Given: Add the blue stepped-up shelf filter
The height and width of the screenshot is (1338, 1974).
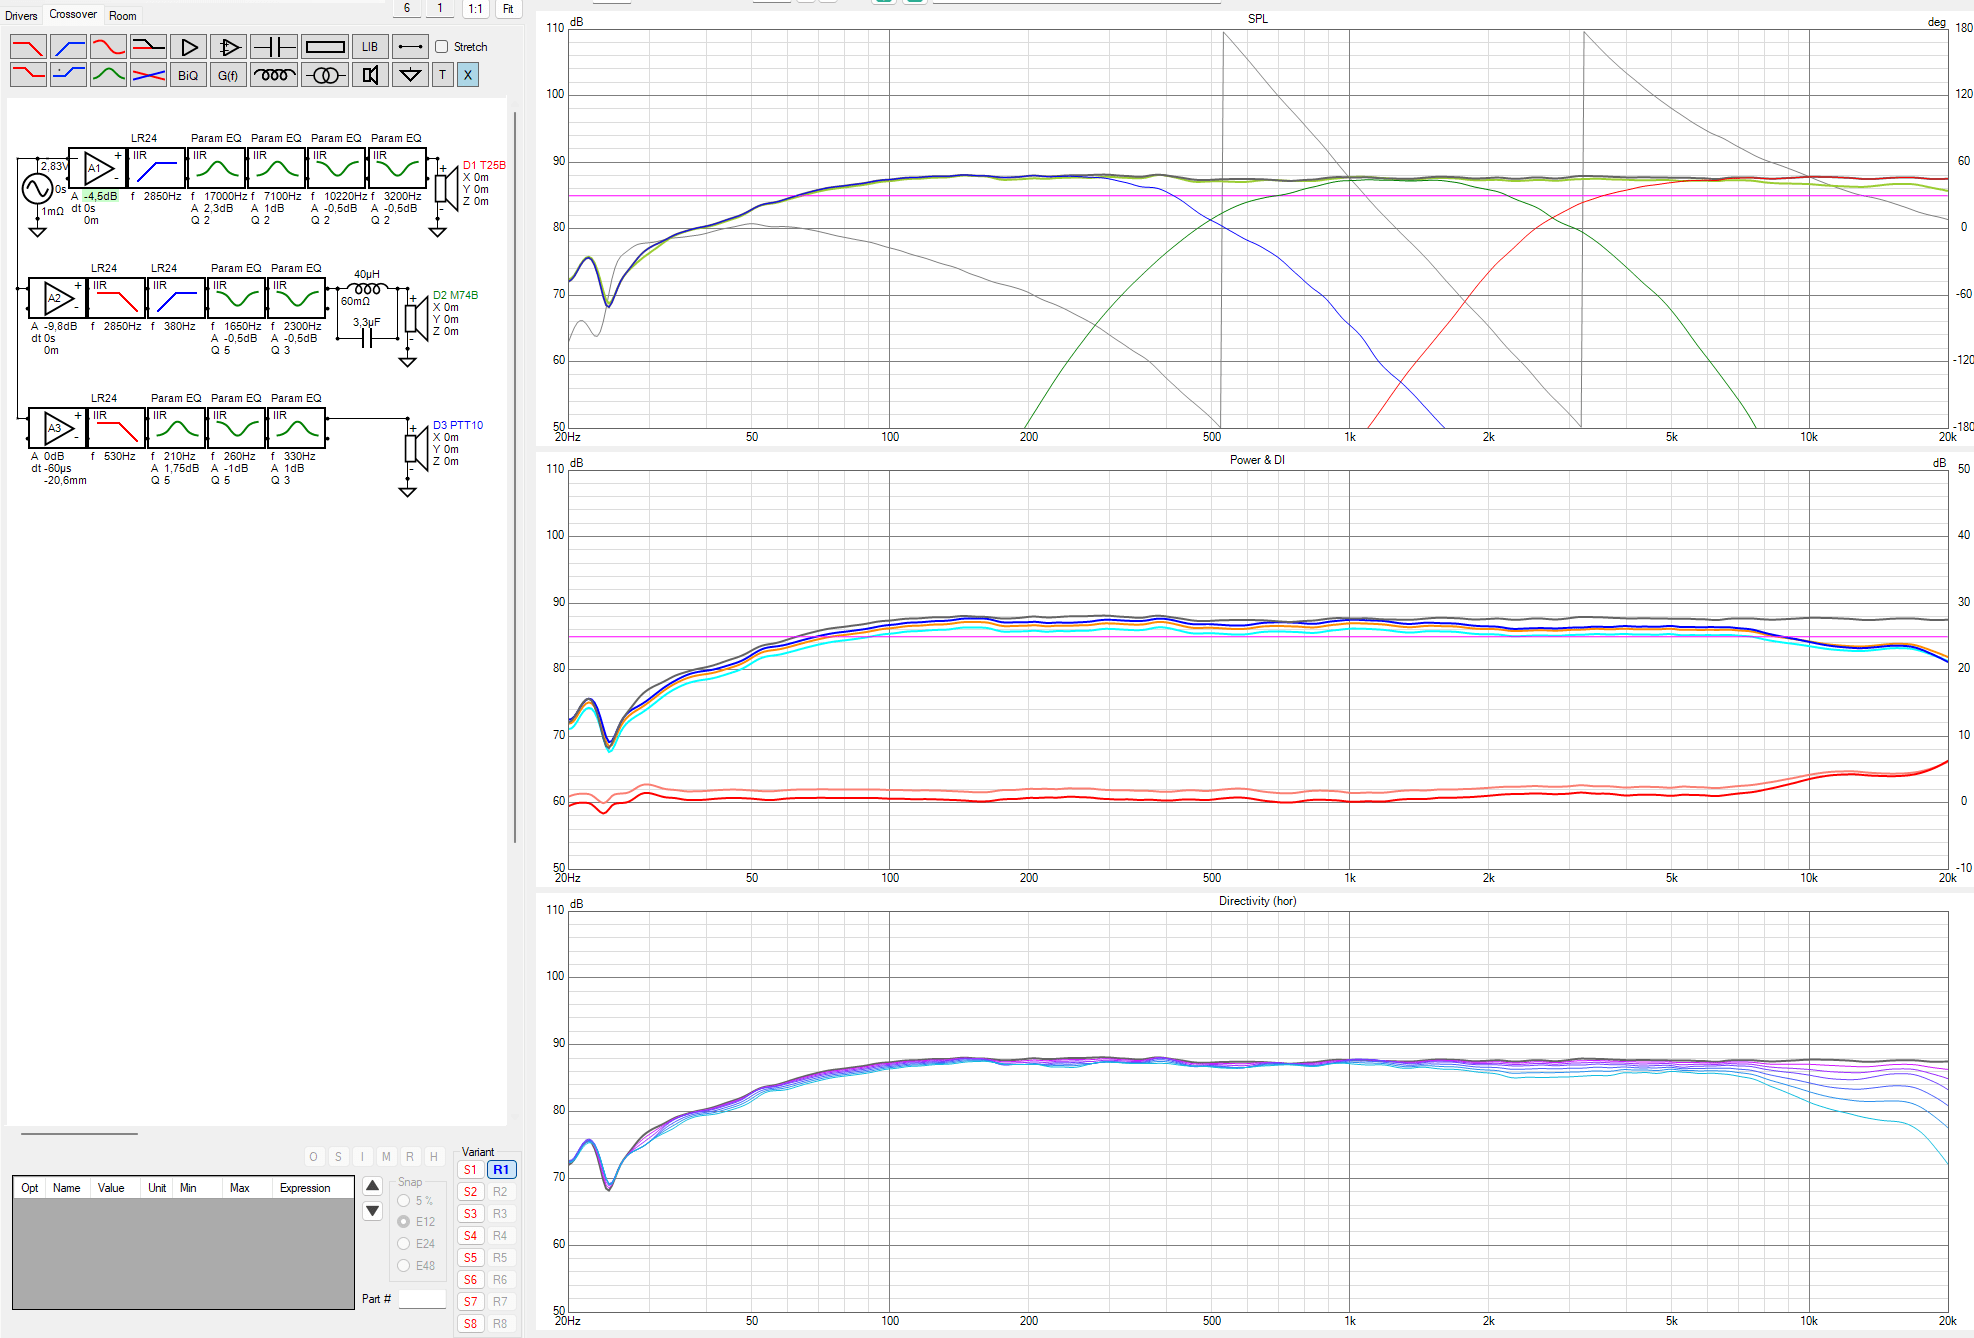Looking at the screenshot, I should (68, 75).
